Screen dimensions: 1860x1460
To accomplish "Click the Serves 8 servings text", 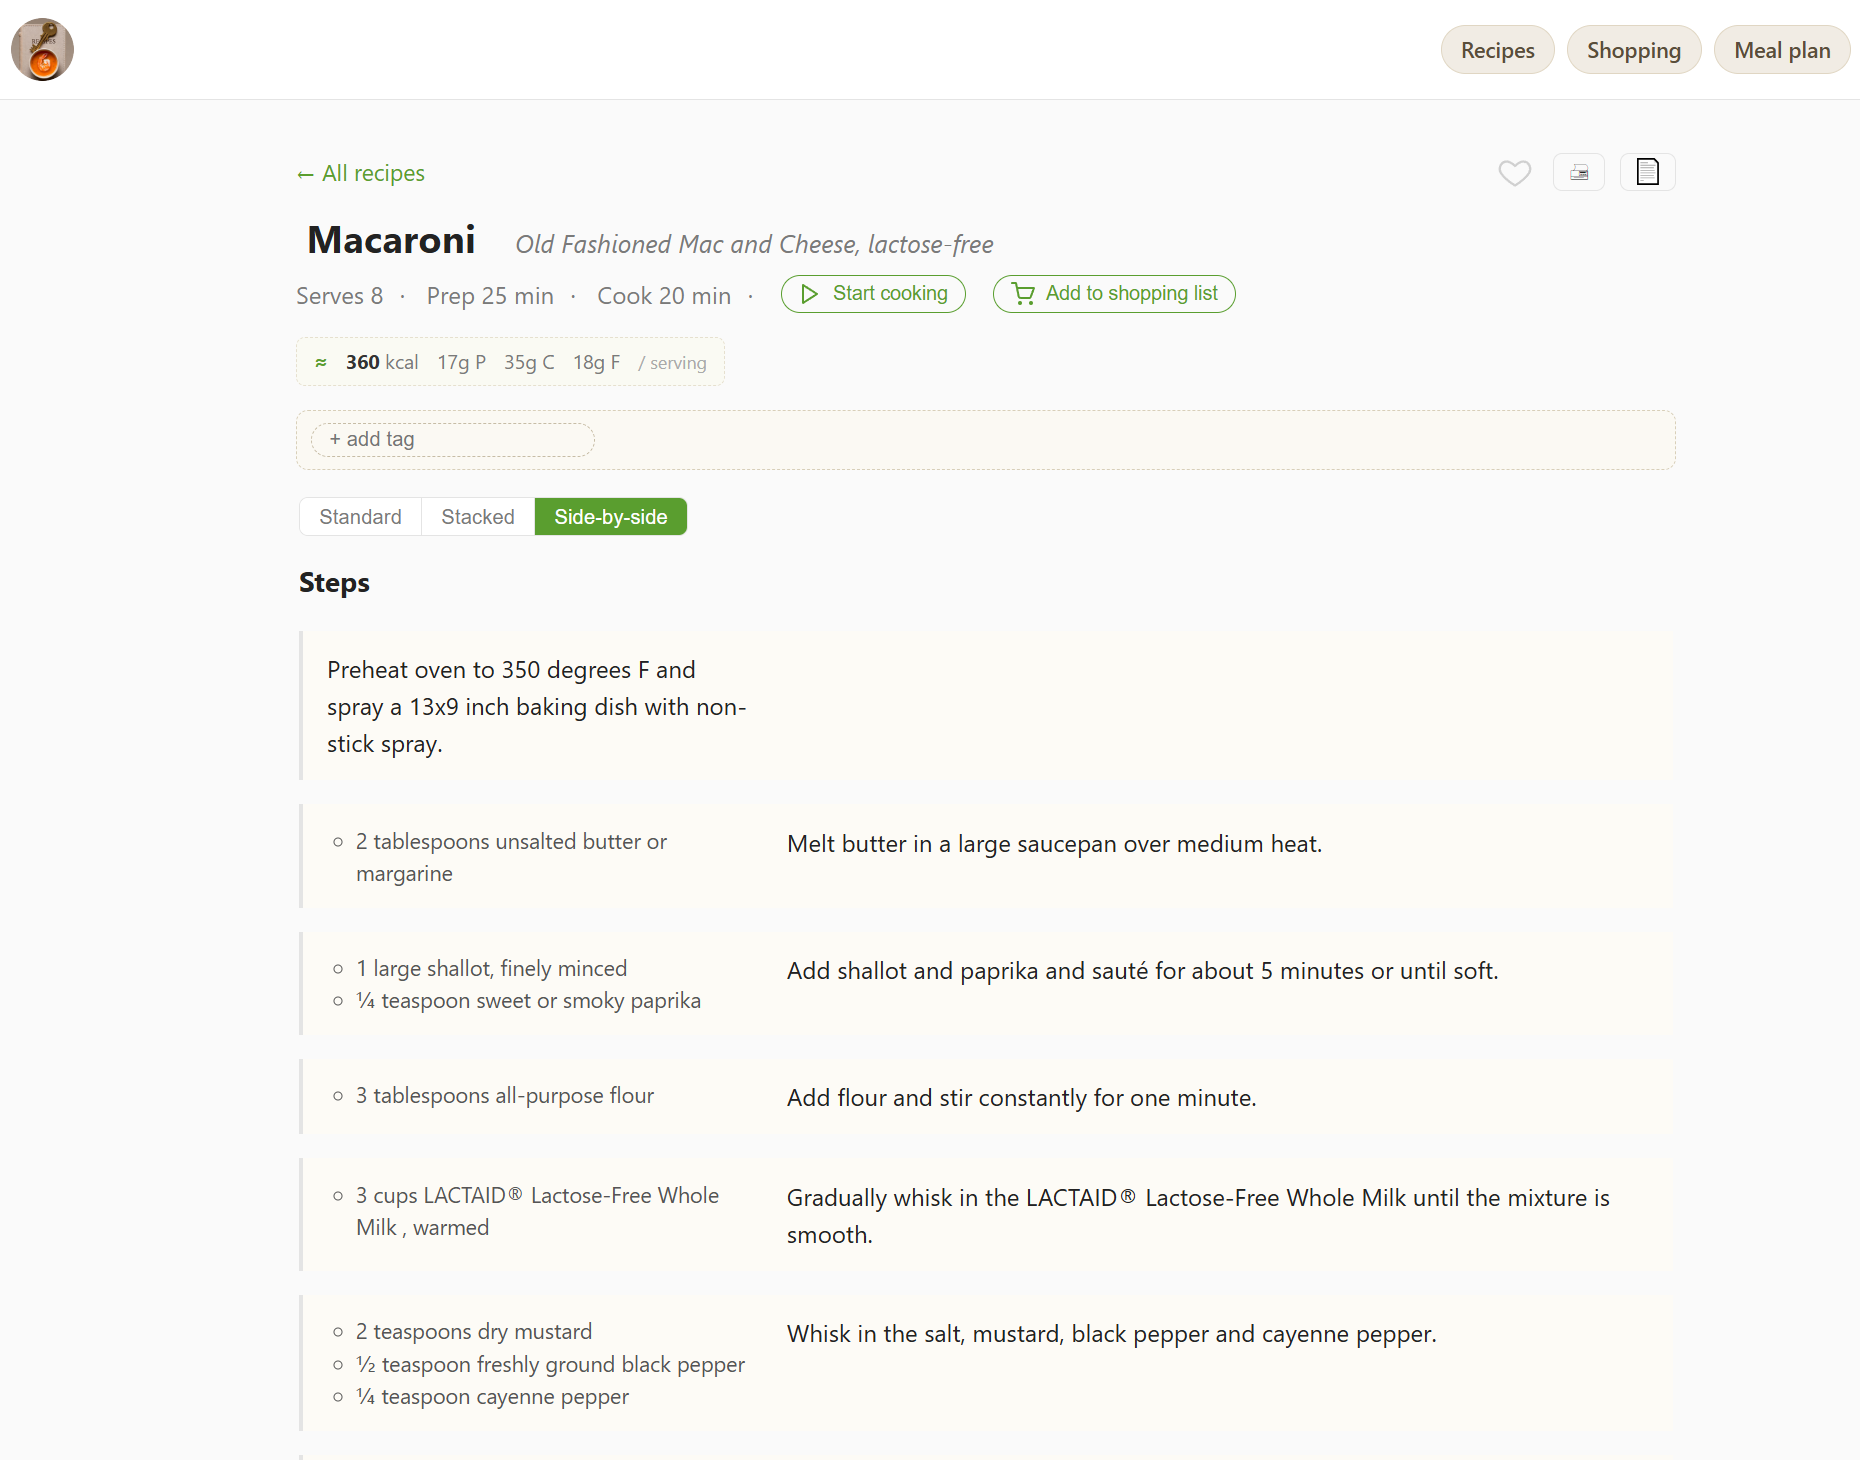I will pyautogui.click(x=339, y=296).
